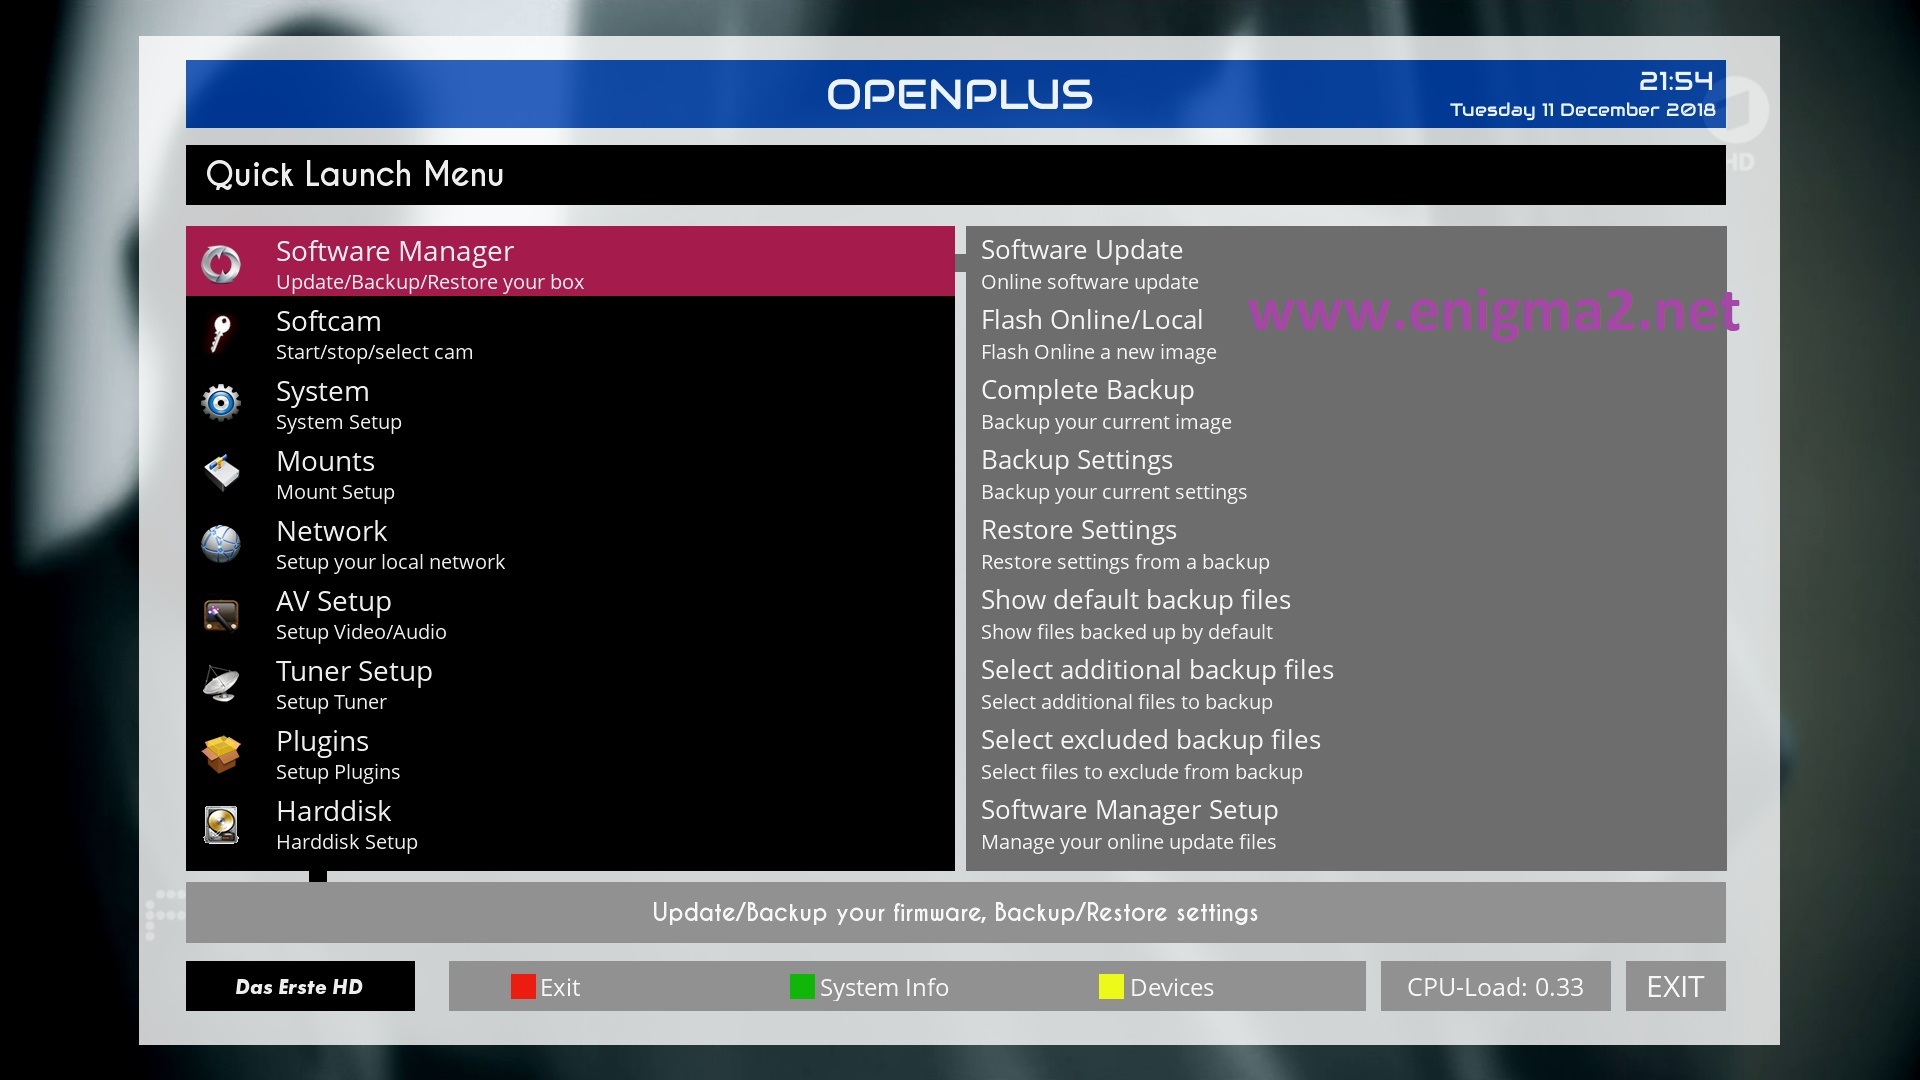Open the Softcam menu entry
The image size is (1920, 1080).
pyautogui.click(x=570, y=333)
